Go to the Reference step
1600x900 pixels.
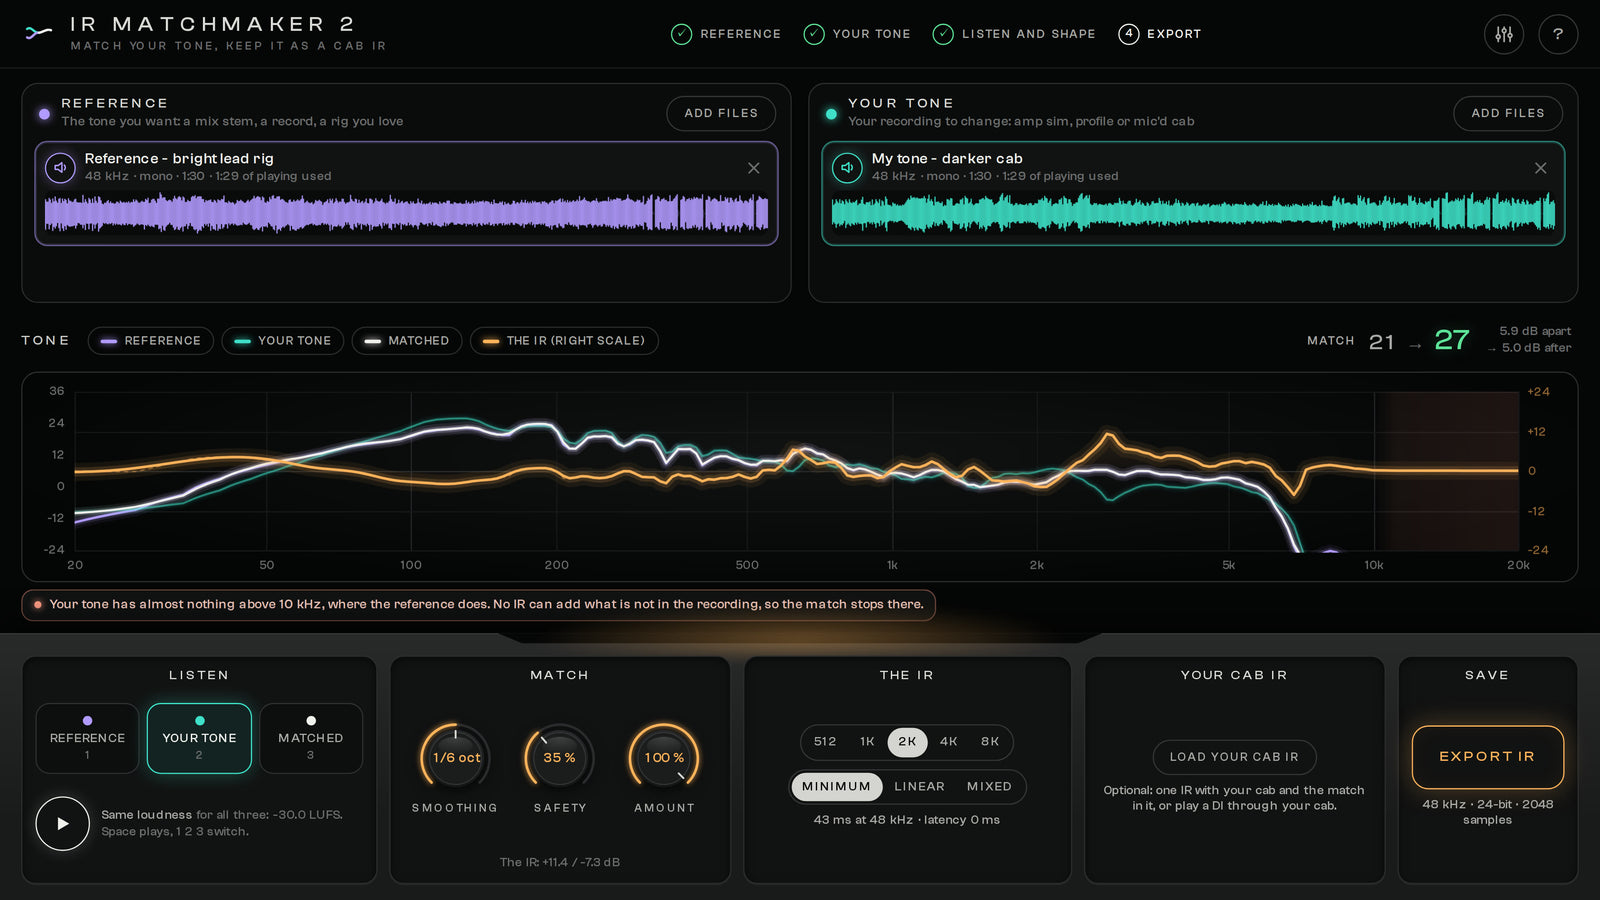pos(726,34)
